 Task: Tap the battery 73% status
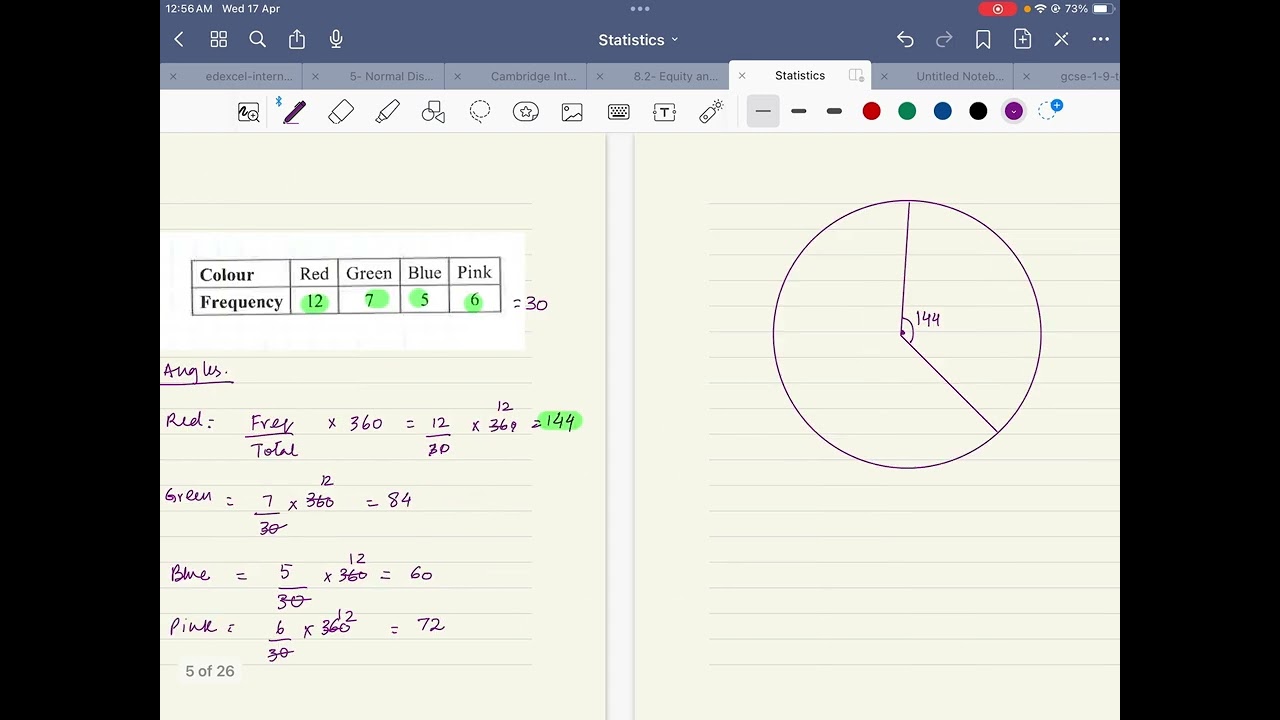pos(1088,9)
